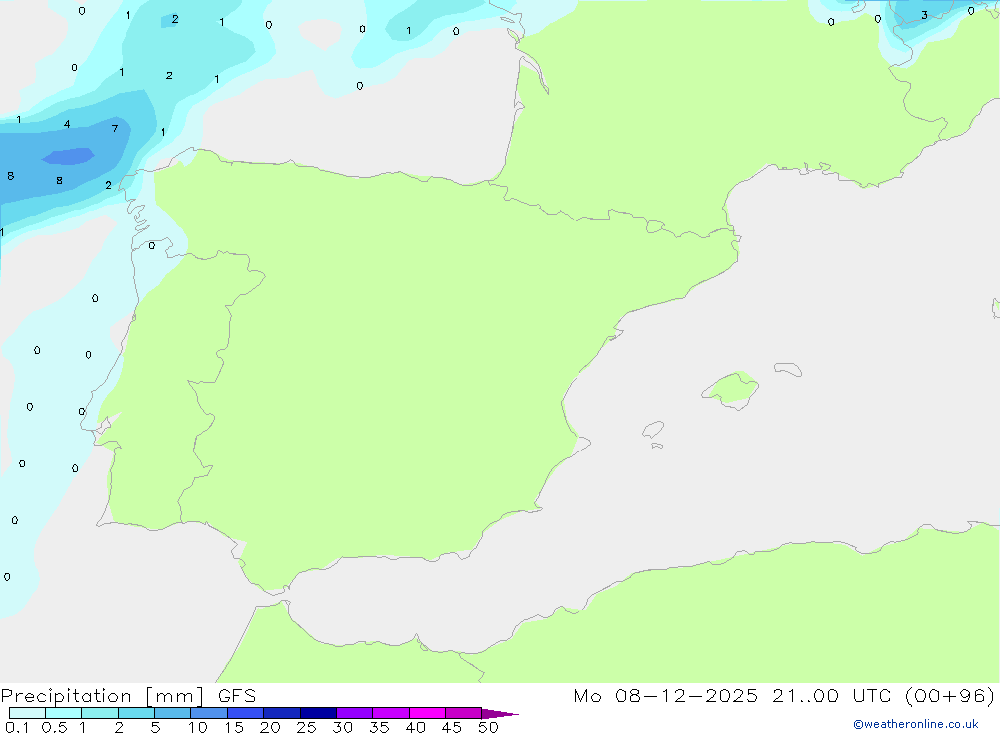Click the 2–5 mm legend color swatch
Viewport: 1000px width, 733px height.
click(136, 713)
